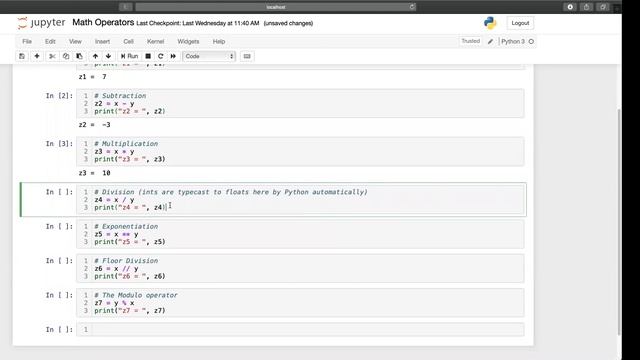640x360 pixels.
Task: Cut selected cells with the scissors icon
Action: (52, 56)
